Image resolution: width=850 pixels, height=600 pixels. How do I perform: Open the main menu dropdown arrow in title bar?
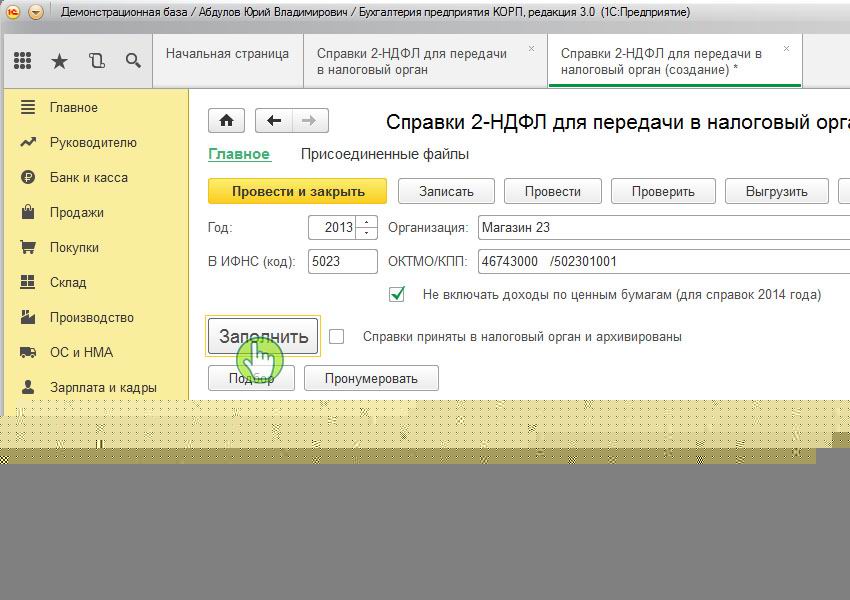pyautogui.click(x=36, y=11)
